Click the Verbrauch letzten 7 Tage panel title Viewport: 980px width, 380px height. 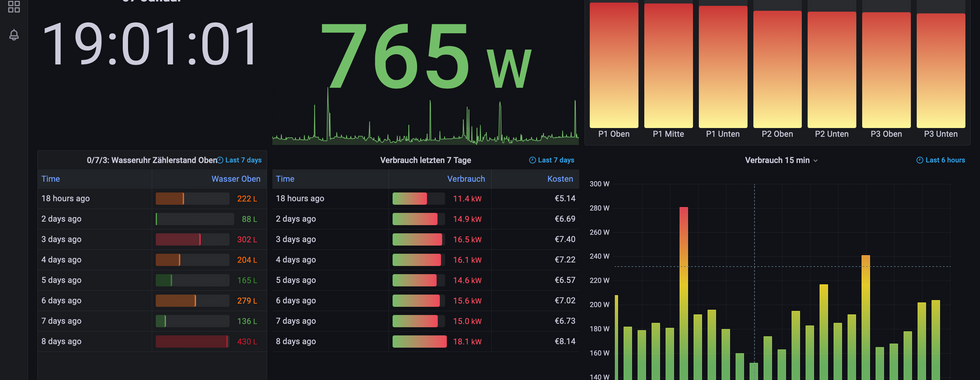tap(426, 161)
